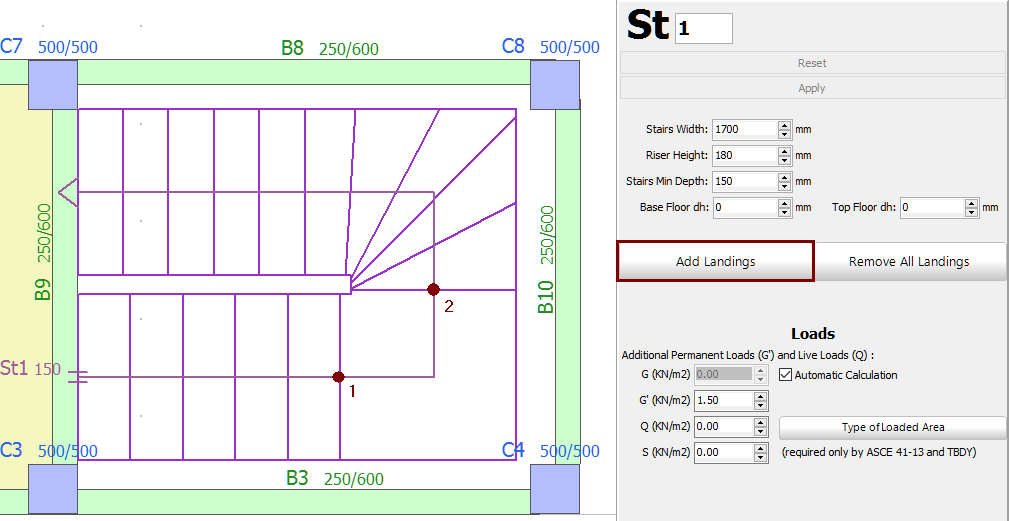Image resolution: width=1009 pixels, height=521 pixels.
Task: Decrease the S load value
Action: pyautogui.click(x=760, y=457)
